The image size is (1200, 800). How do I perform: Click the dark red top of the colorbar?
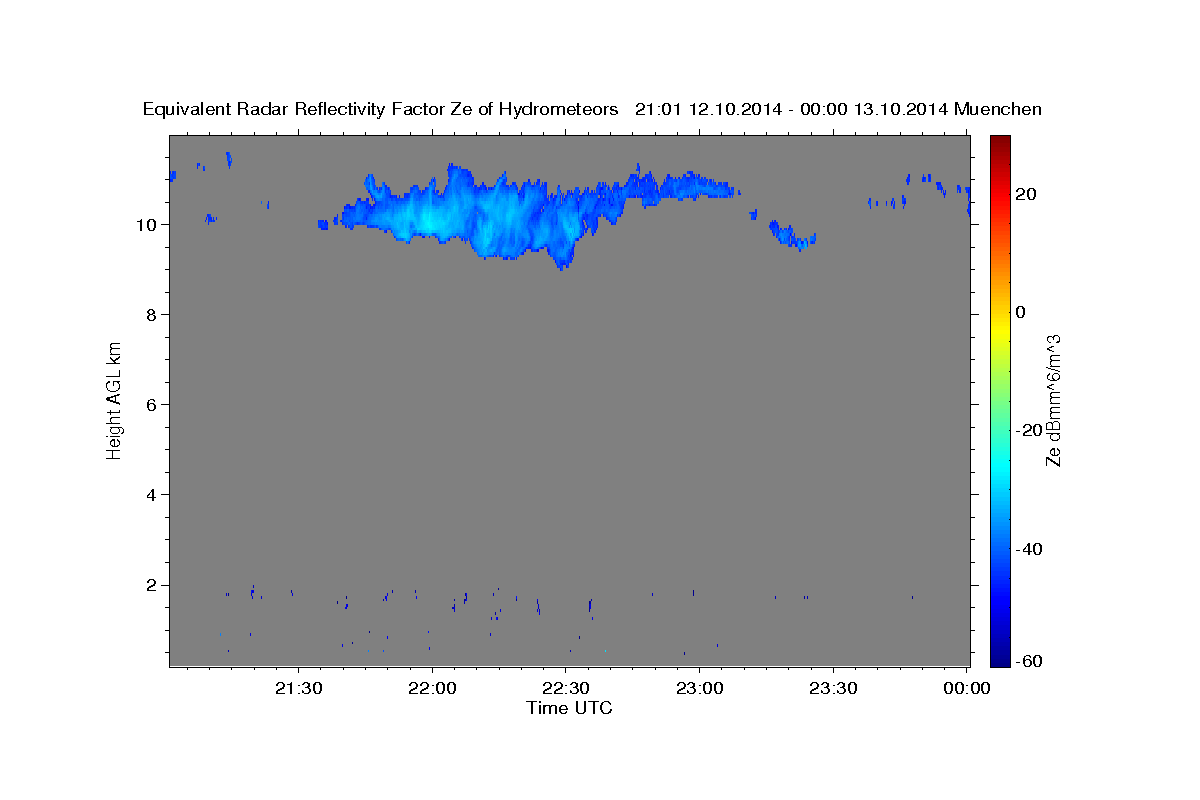click(x=1000, y=145)
